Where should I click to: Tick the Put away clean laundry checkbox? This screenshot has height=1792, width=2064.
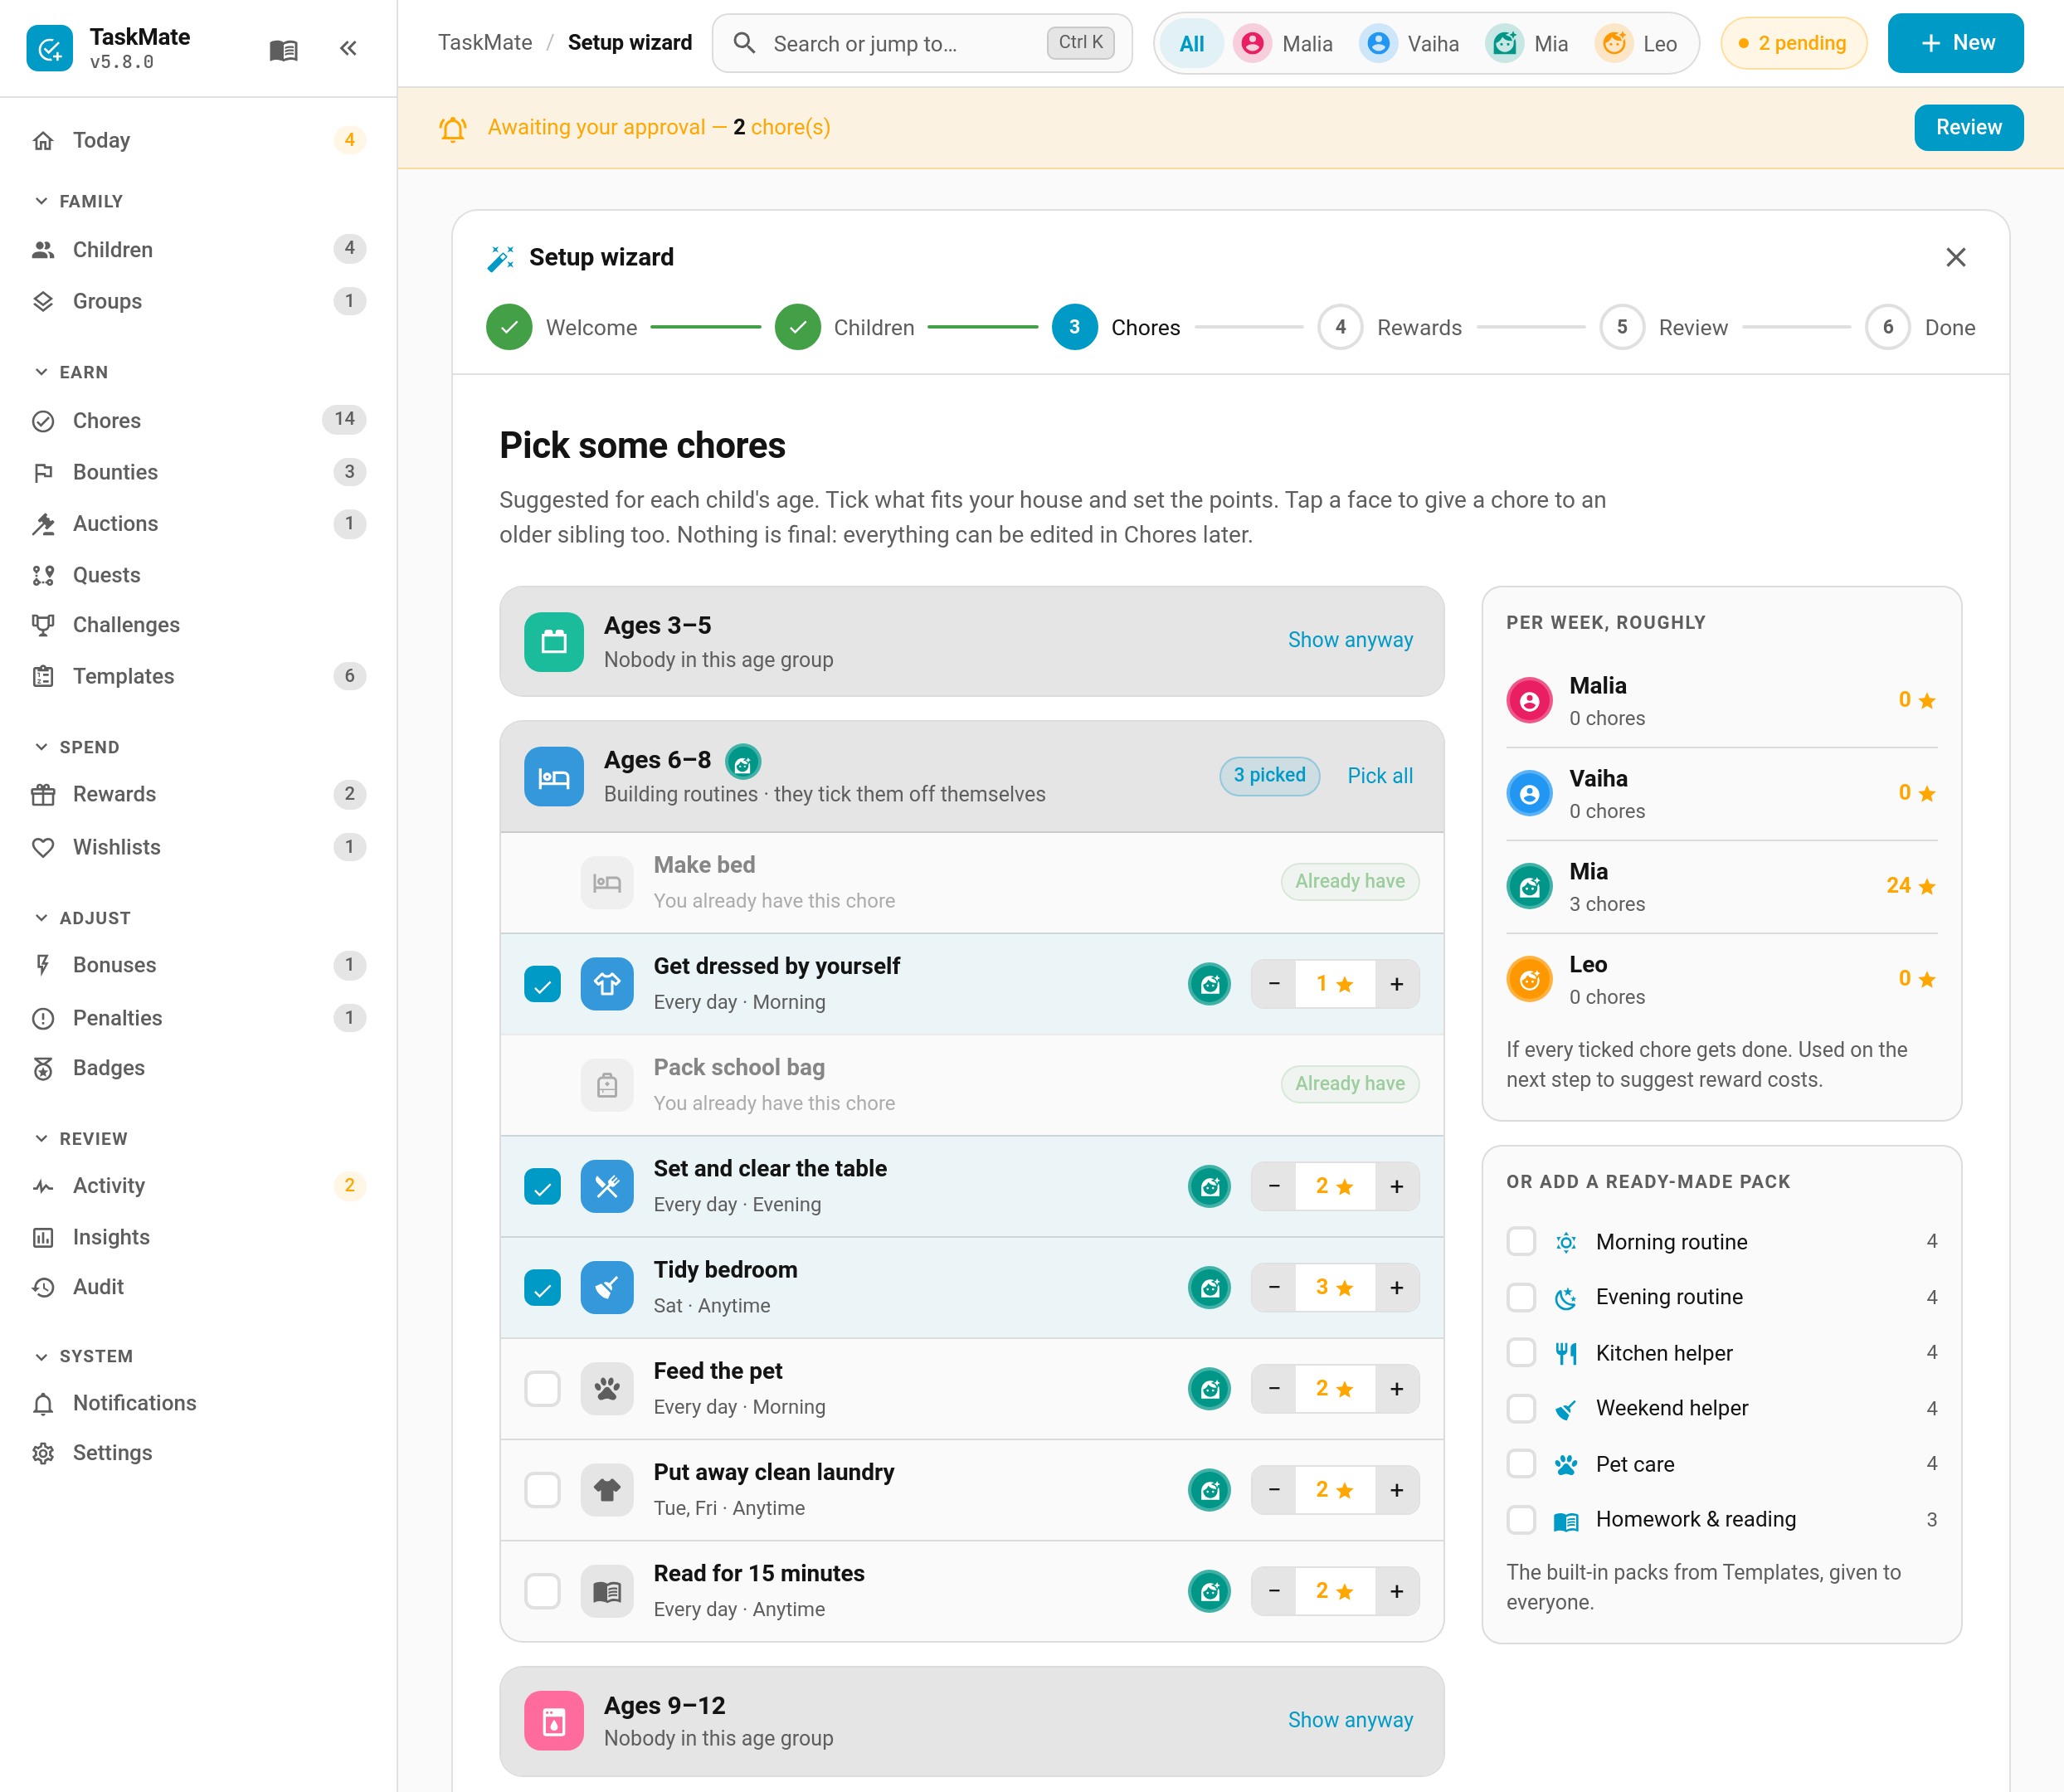click(x=543, y=1490)
